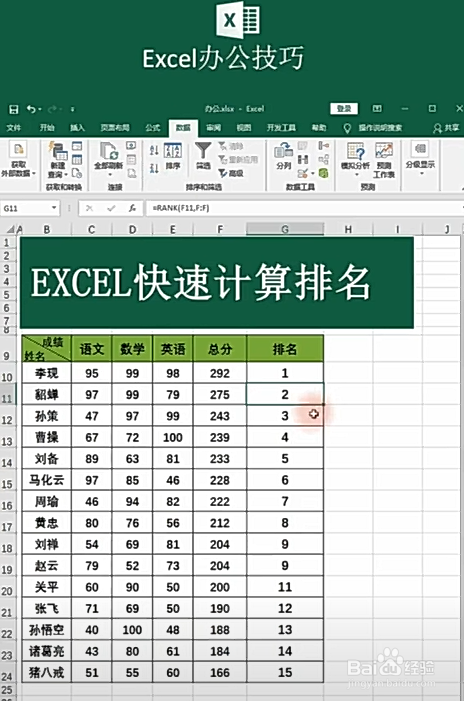Click the cancel X icon in formula bar
Image resolution: width=464 pixels, height=701 pixels.
click(x=89, y=208)
